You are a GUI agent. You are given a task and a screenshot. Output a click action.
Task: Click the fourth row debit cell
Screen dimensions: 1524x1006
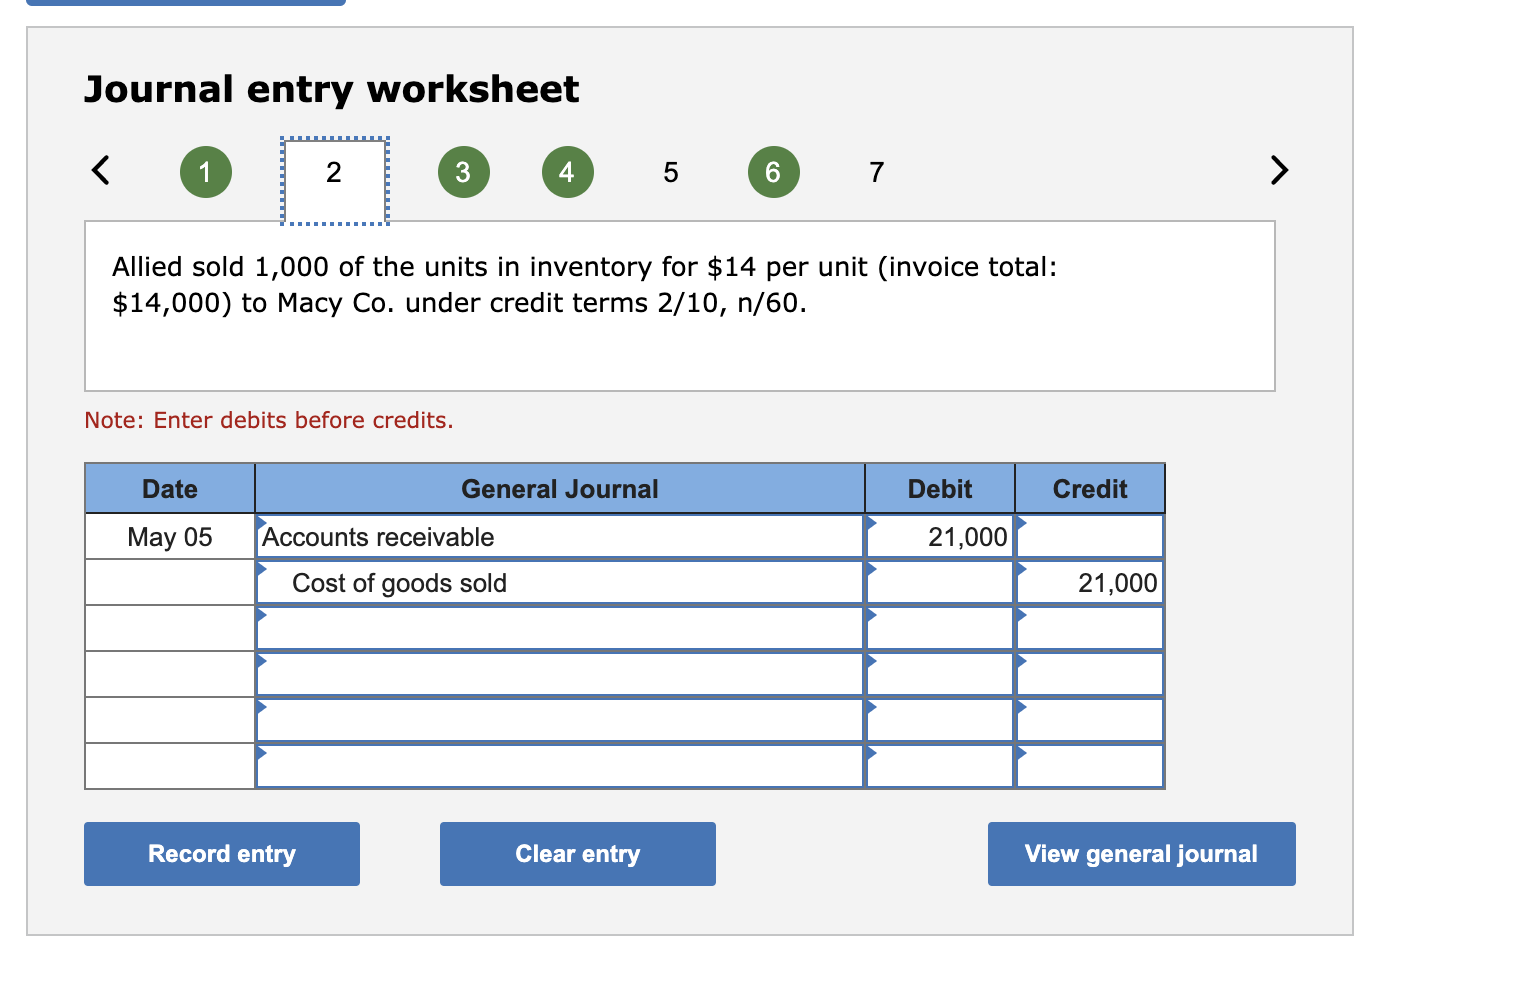pos(940,675)
